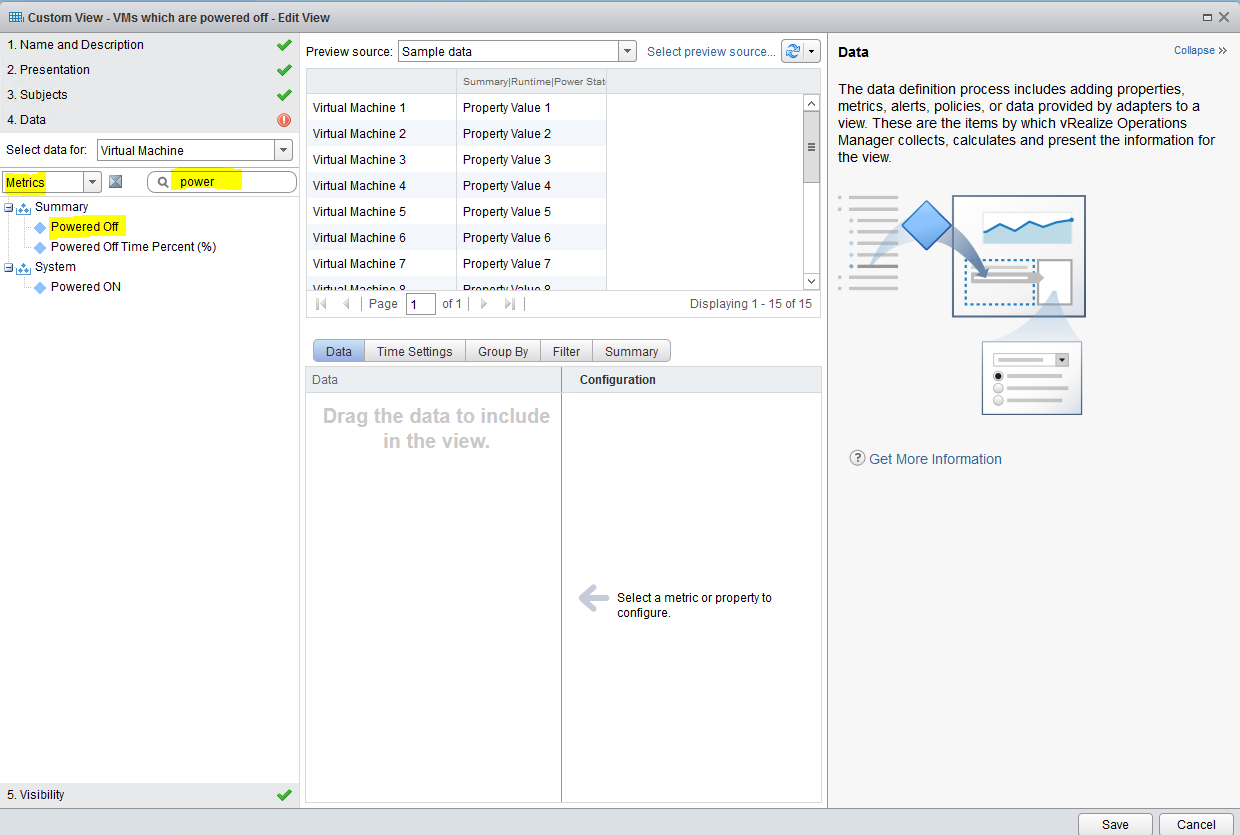Click the clear filter icon beside Metrics
The width and height of the screenshot is (1240, 835).
point(116,181)
